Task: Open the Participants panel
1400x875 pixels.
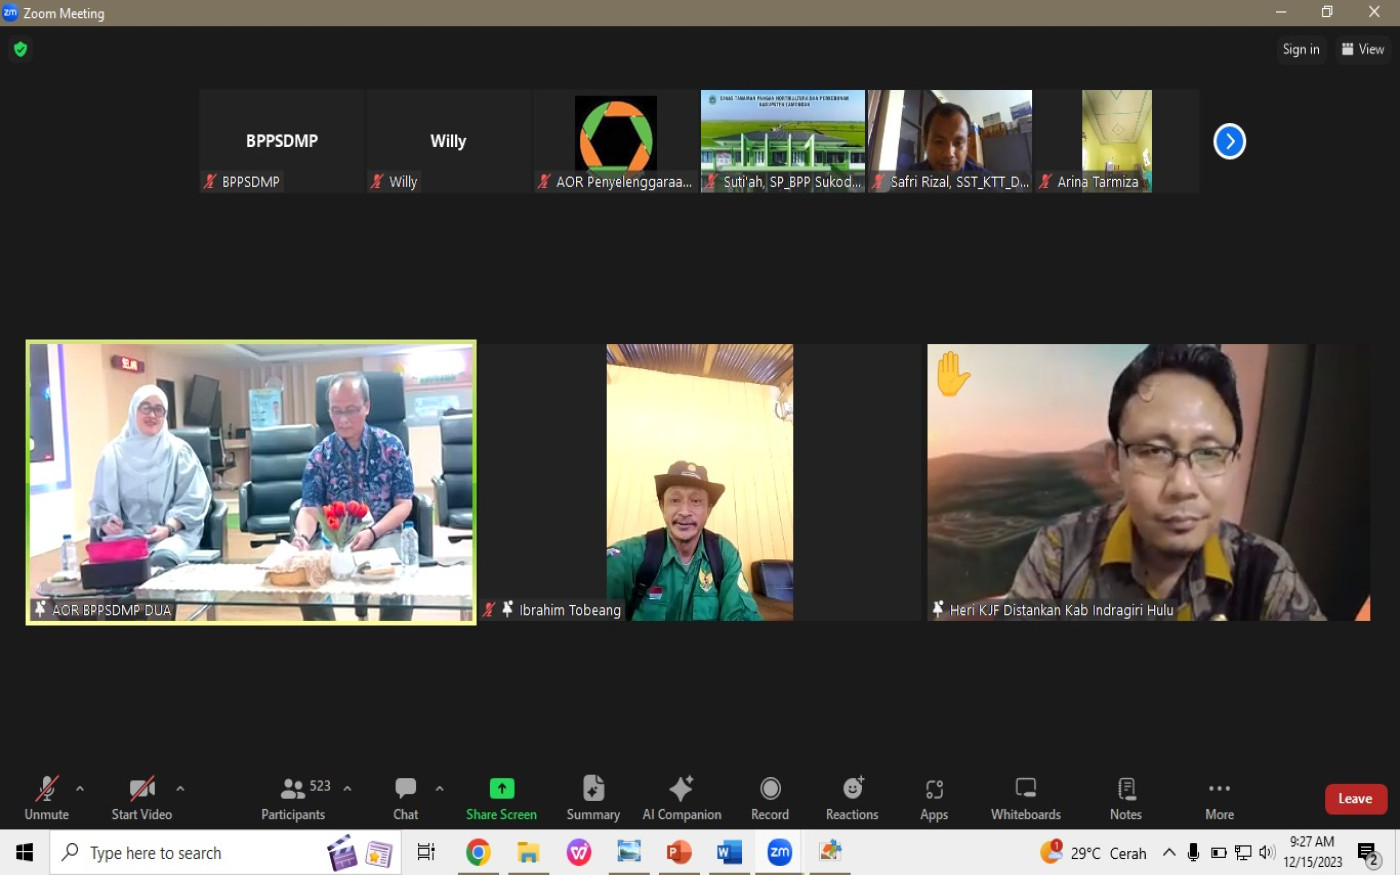Action: [x=293, y=798]
